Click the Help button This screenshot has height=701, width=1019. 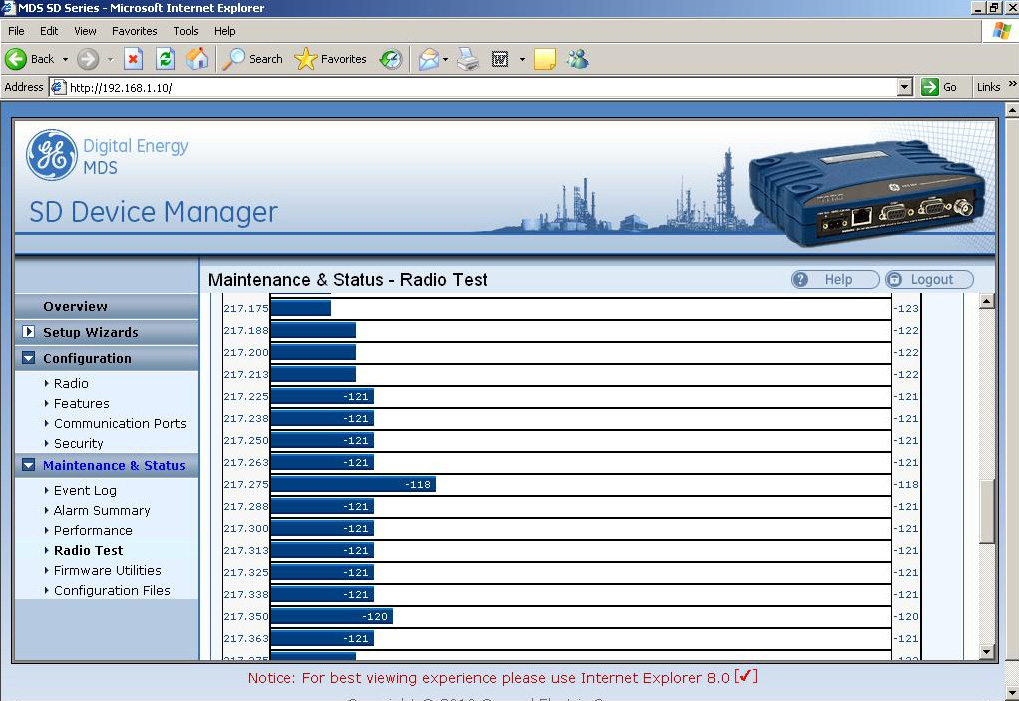[835, 280]
